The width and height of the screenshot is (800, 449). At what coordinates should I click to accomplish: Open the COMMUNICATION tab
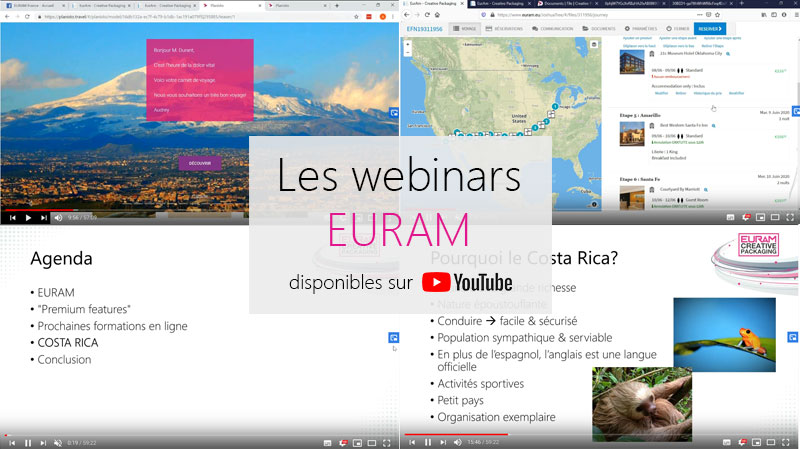(x=553, y=29)
